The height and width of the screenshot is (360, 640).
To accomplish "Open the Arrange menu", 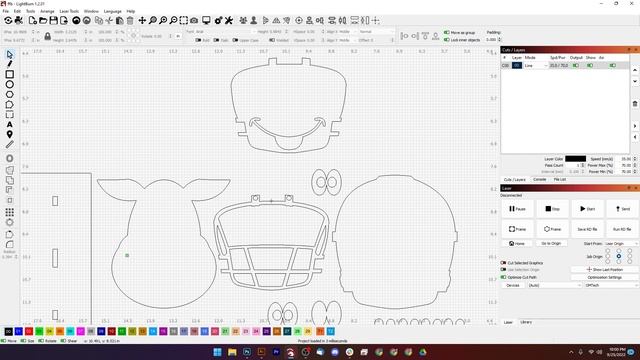I will (47, 11).
